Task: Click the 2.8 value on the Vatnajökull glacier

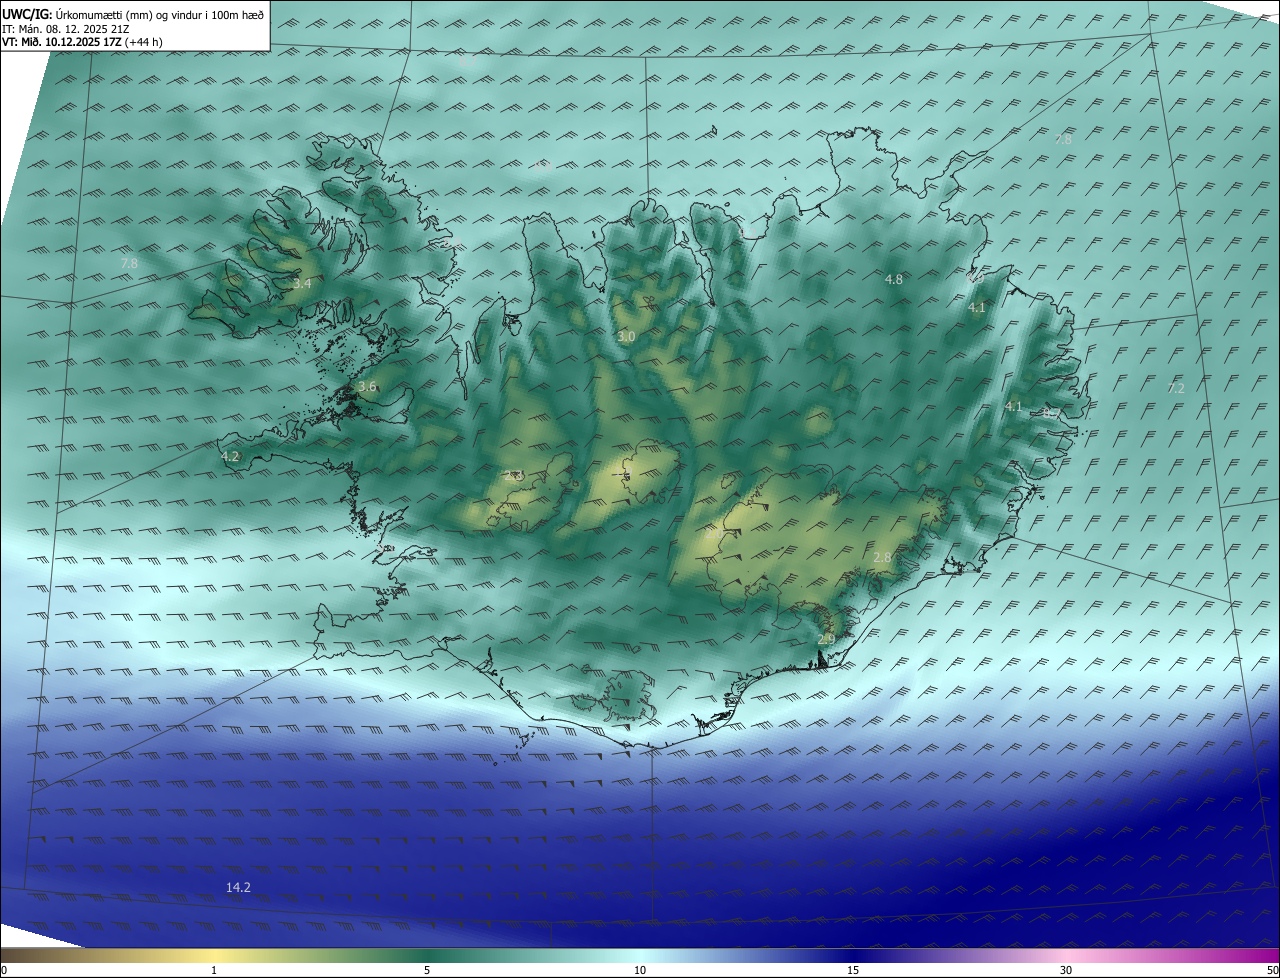Action: click(x=882, y=557)
